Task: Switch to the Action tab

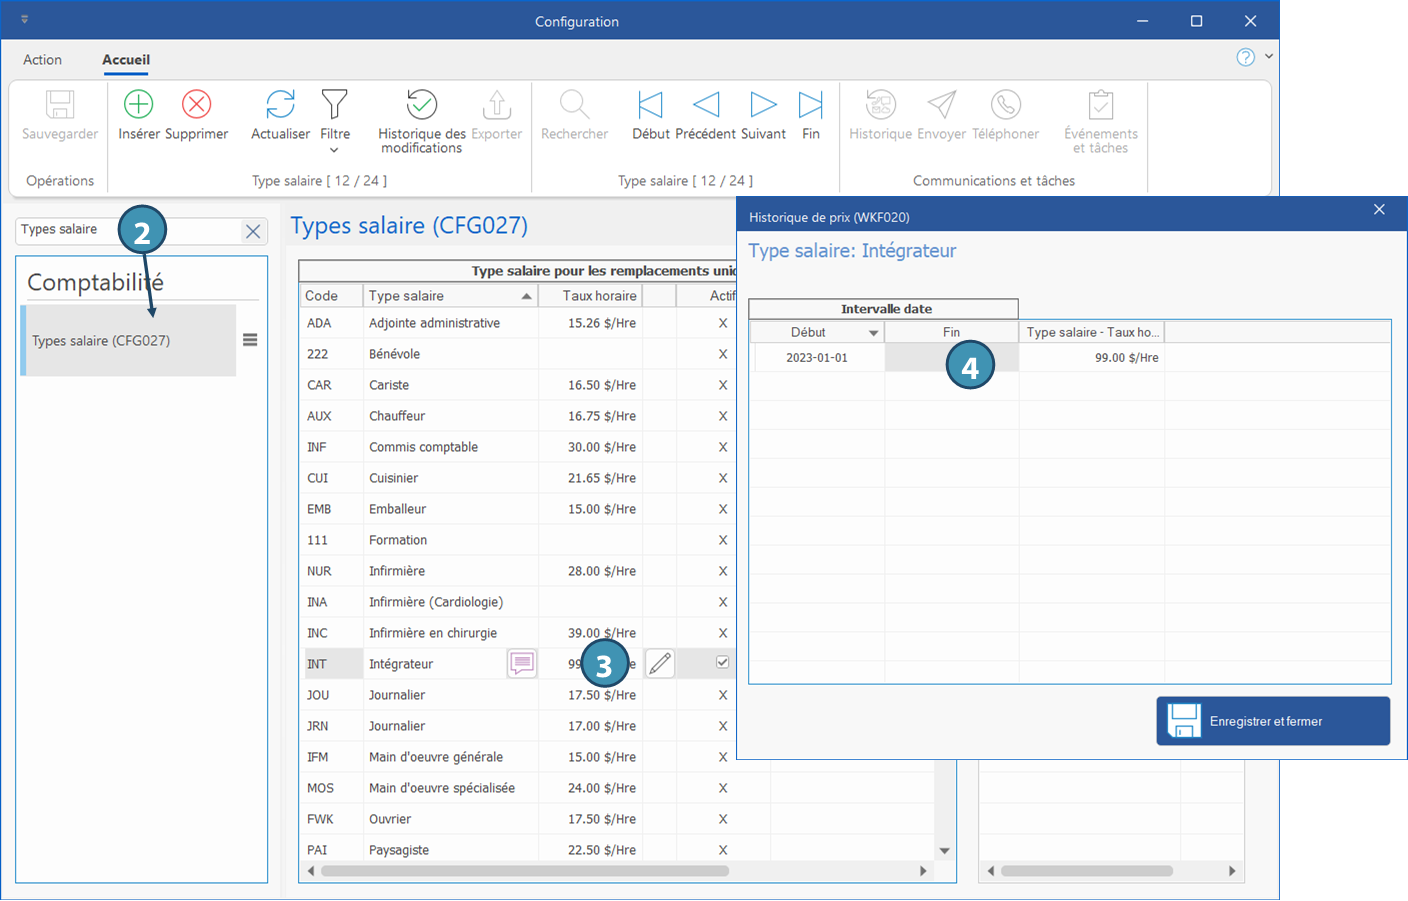Action: 42,60
